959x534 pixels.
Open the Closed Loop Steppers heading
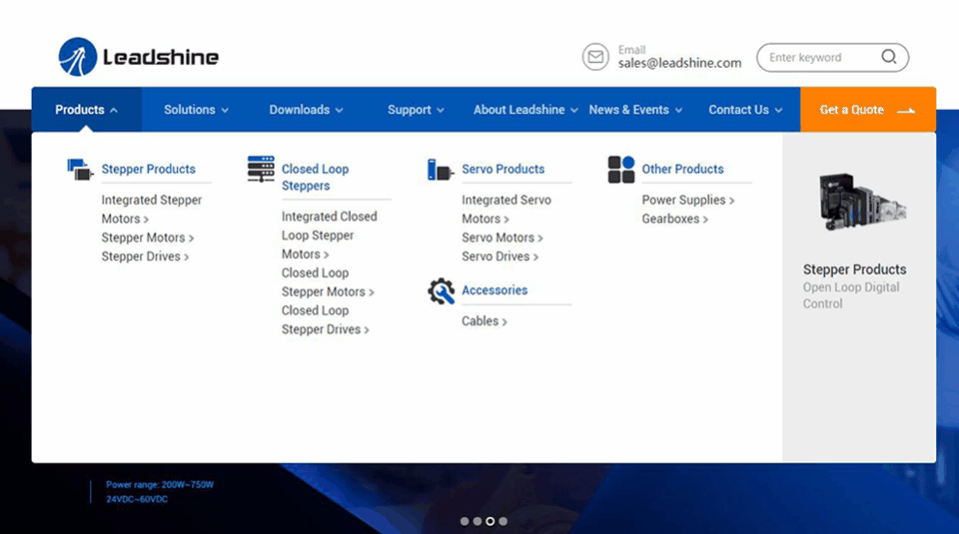[315, 177]
